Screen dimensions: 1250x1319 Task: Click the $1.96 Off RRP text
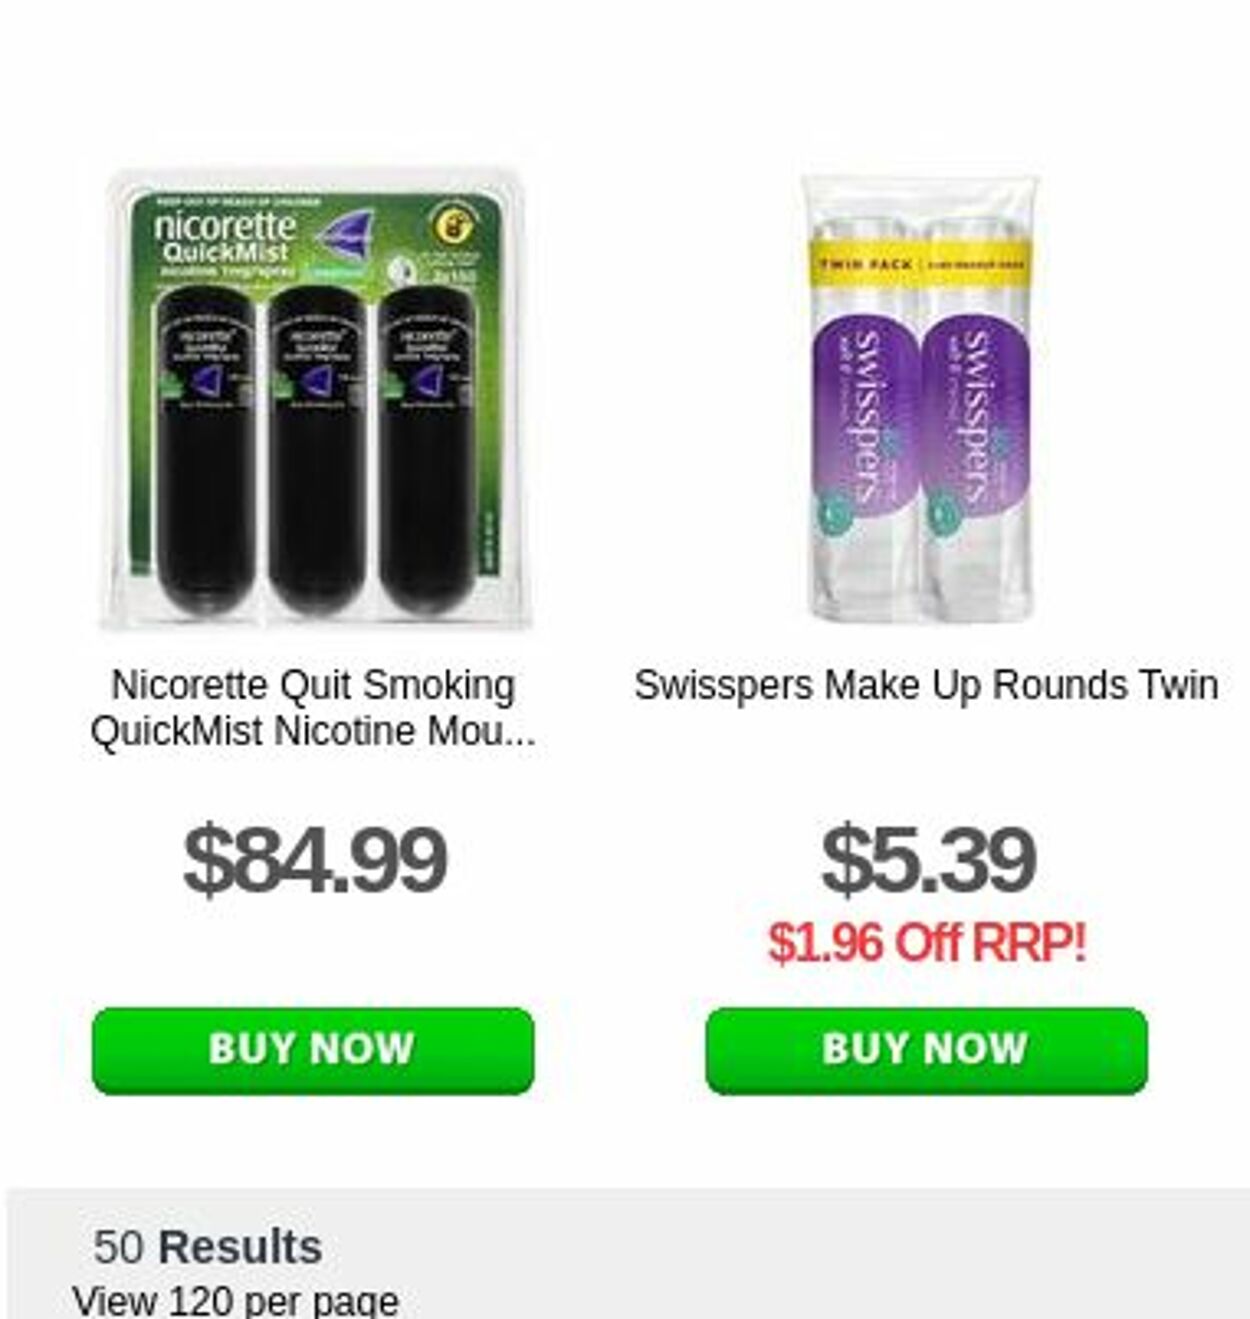pyautogui.click(x=926, y=942)
